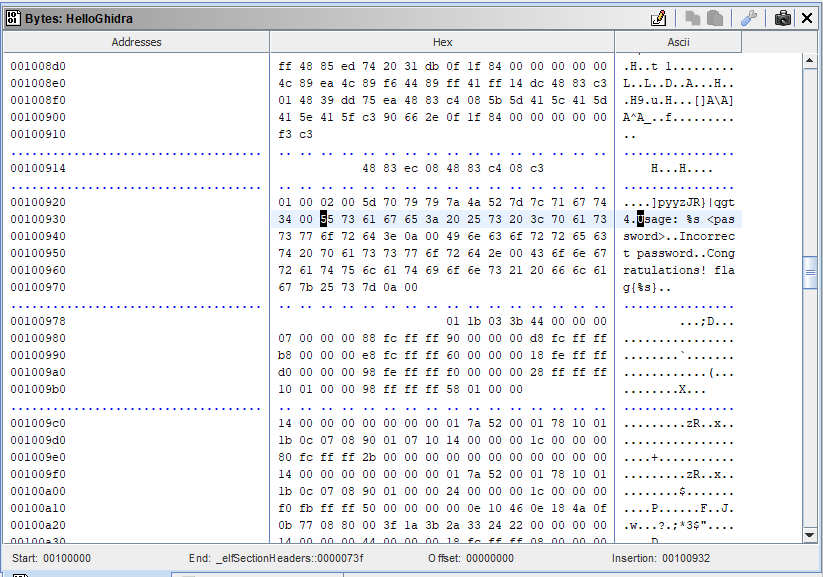Select address 00100930

tap(38, 219)
